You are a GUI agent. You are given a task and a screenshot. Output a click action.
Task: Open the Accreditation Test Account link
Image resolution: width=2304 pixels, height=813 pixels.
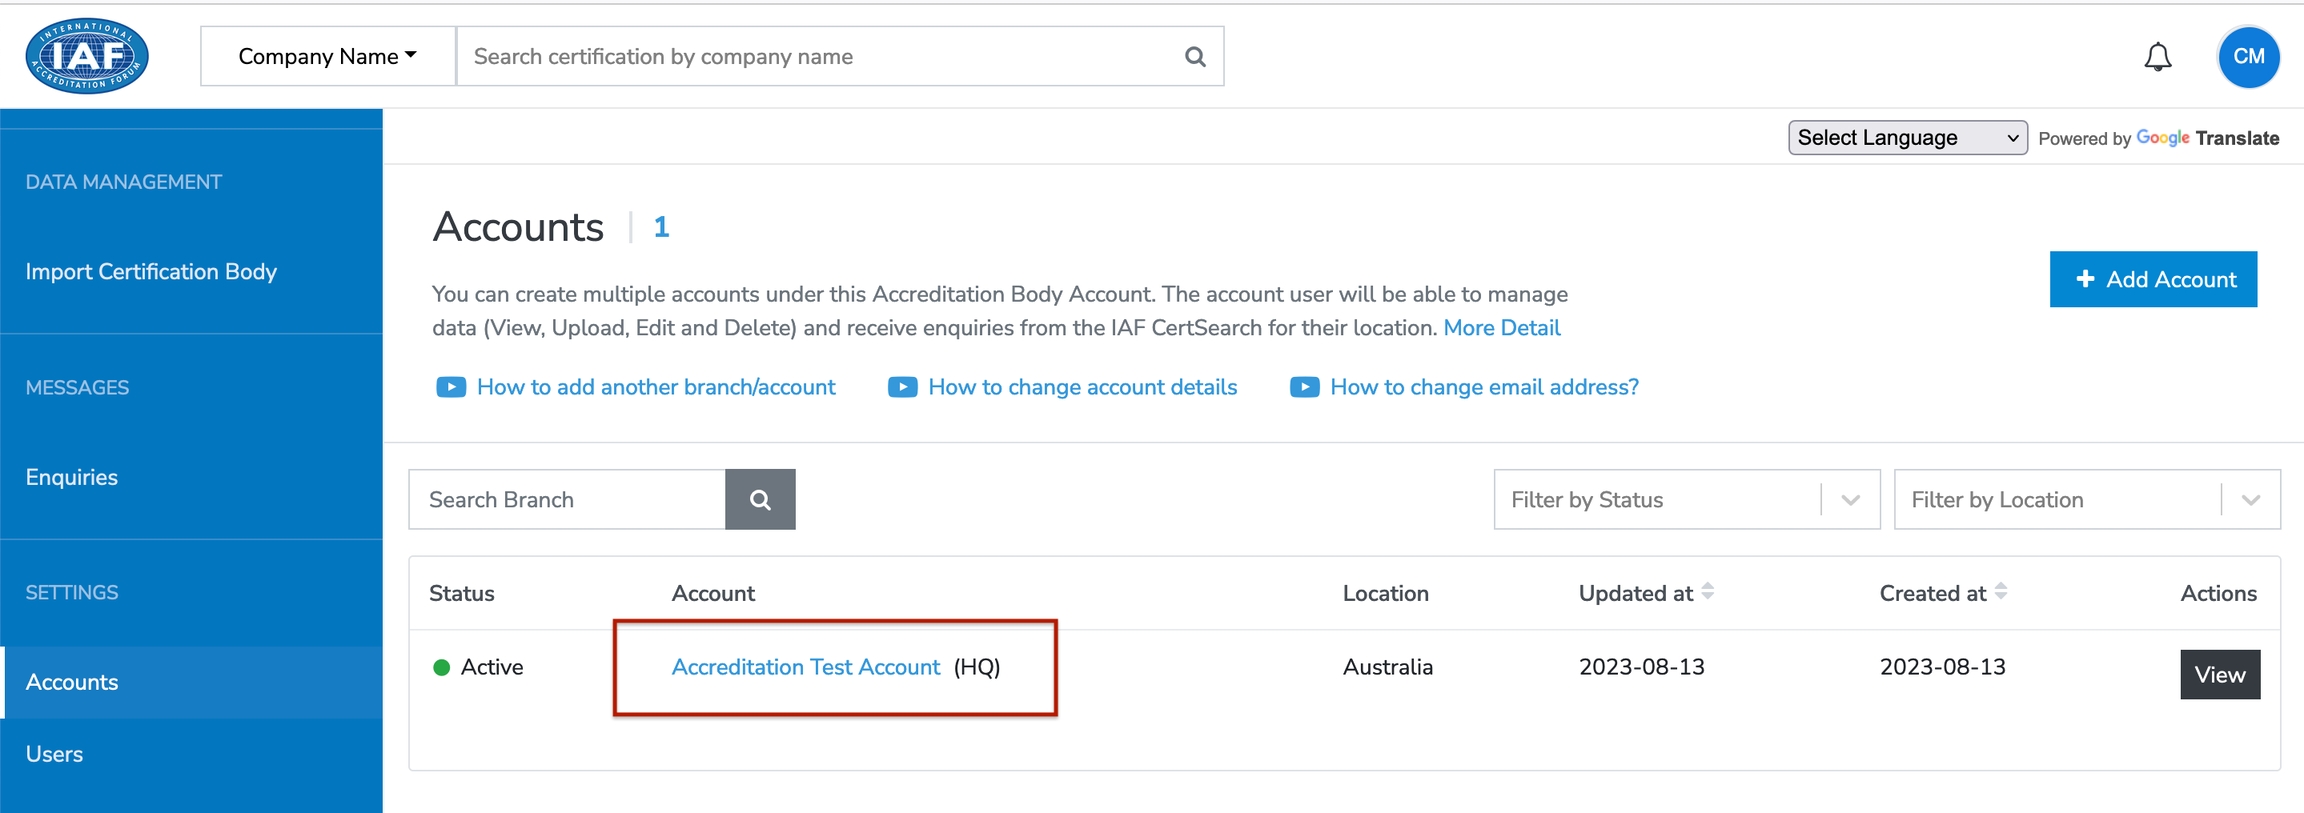click(x=805, y=667)
